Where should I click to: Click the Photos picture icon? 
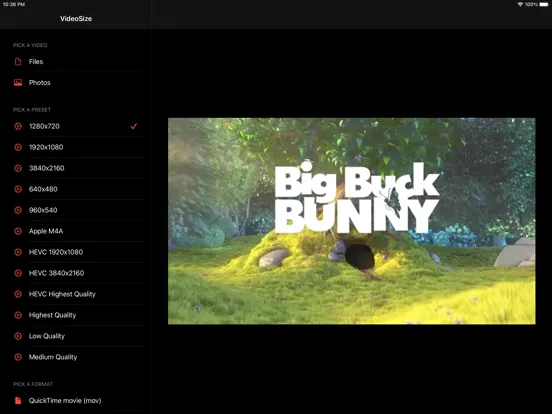coord(18,83)
